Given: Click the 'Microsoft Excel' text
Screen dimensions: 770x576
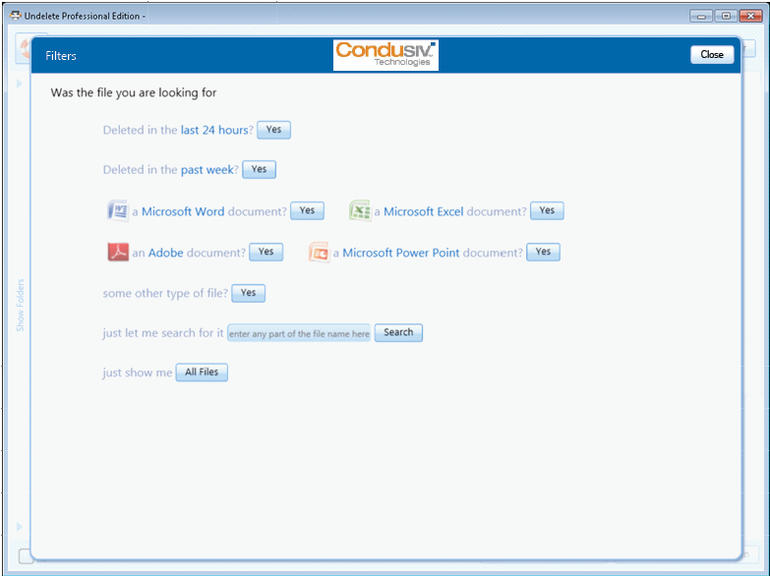Looking at the screenshot, I should tap(423, 212).
